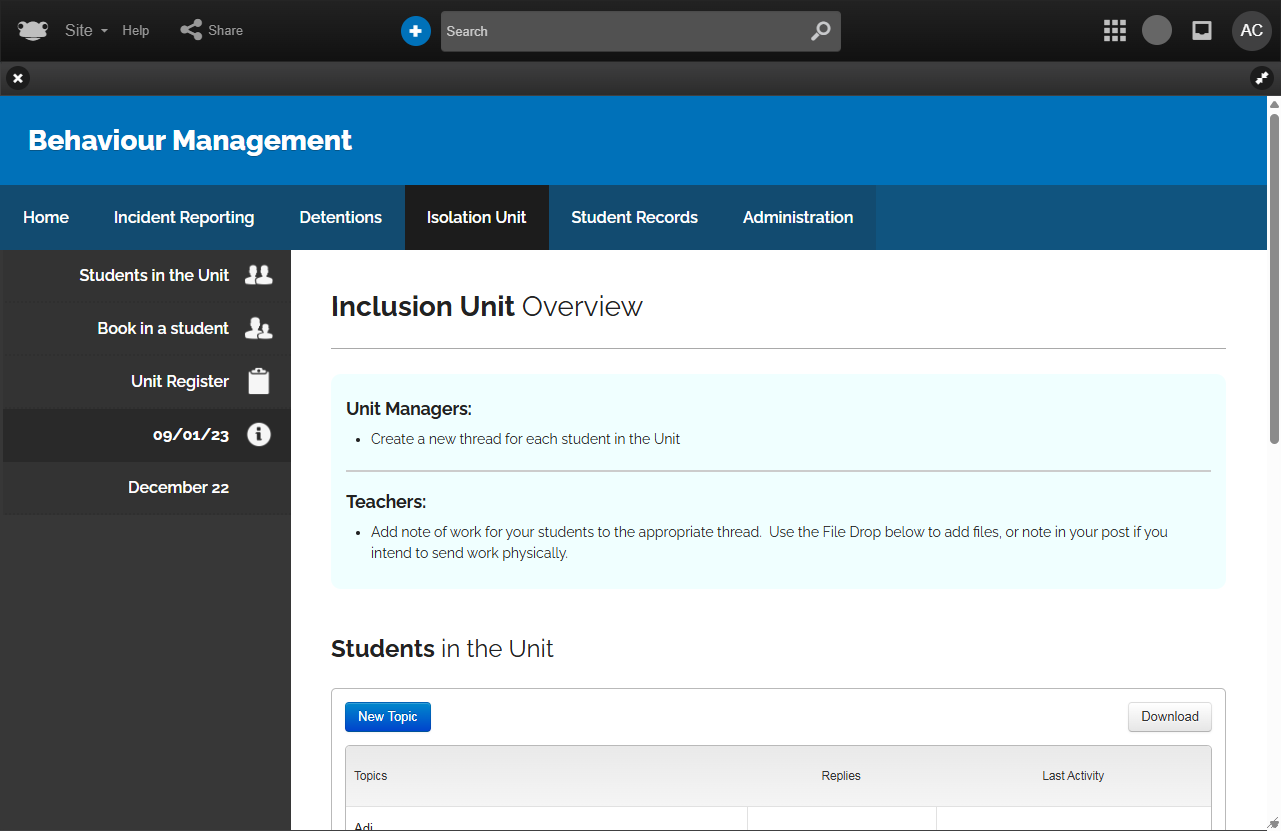Image resolution: width=1281 pixels, height=831 pixels.
Task: Click the magnifying glass search icon
Action: (820, 31)
